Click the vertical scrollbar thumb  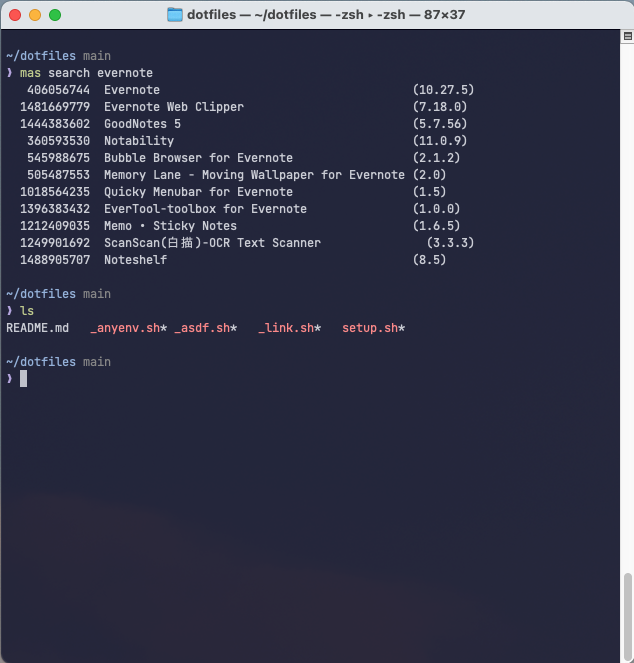pyautogui.click(x=628, y=615)
